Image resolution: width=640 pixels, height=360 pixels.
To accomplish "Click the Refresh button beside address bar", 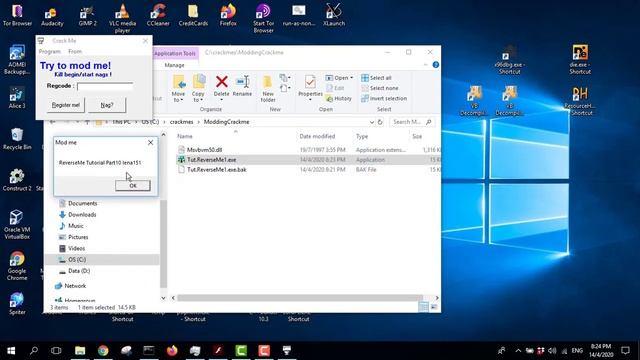I will (x=380, y=122).
